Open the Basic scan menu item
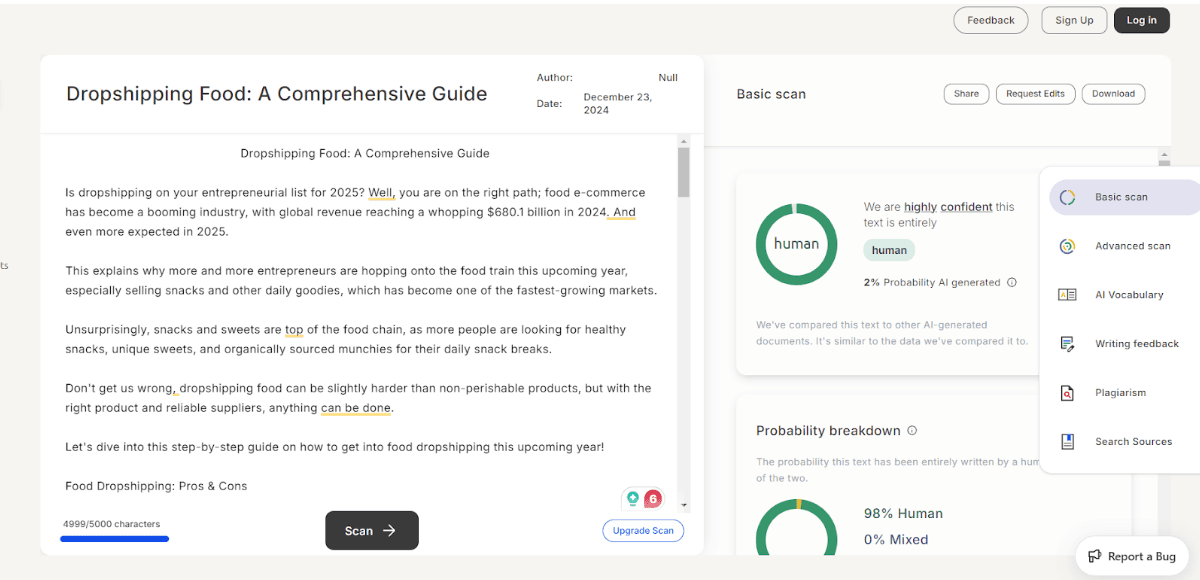1200x580 pixels. (x=1123, y=197)
